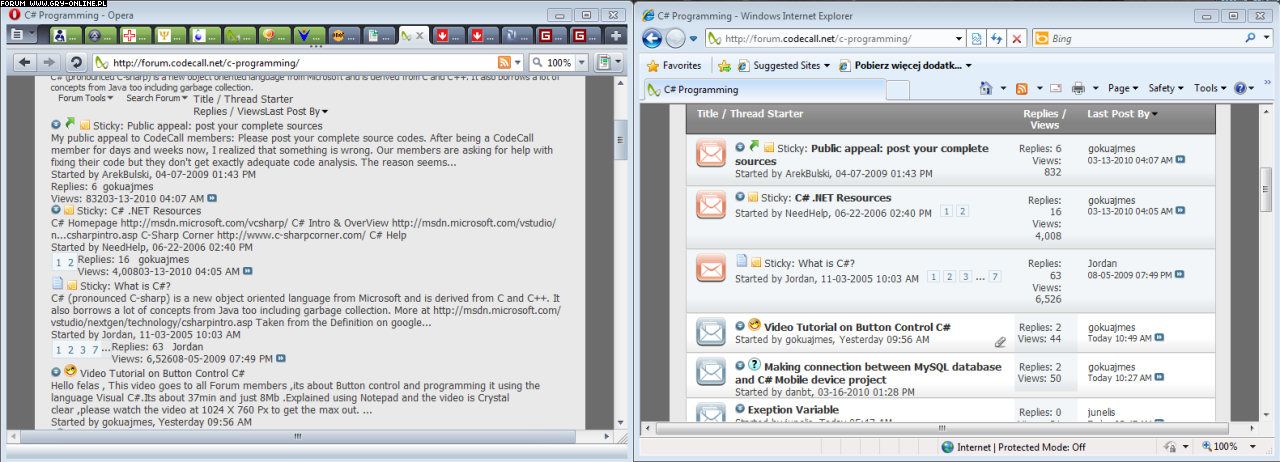Open Suggested Sites in IE favorites bar
This screenshot has width=1280, height=462.
[785, 65]
